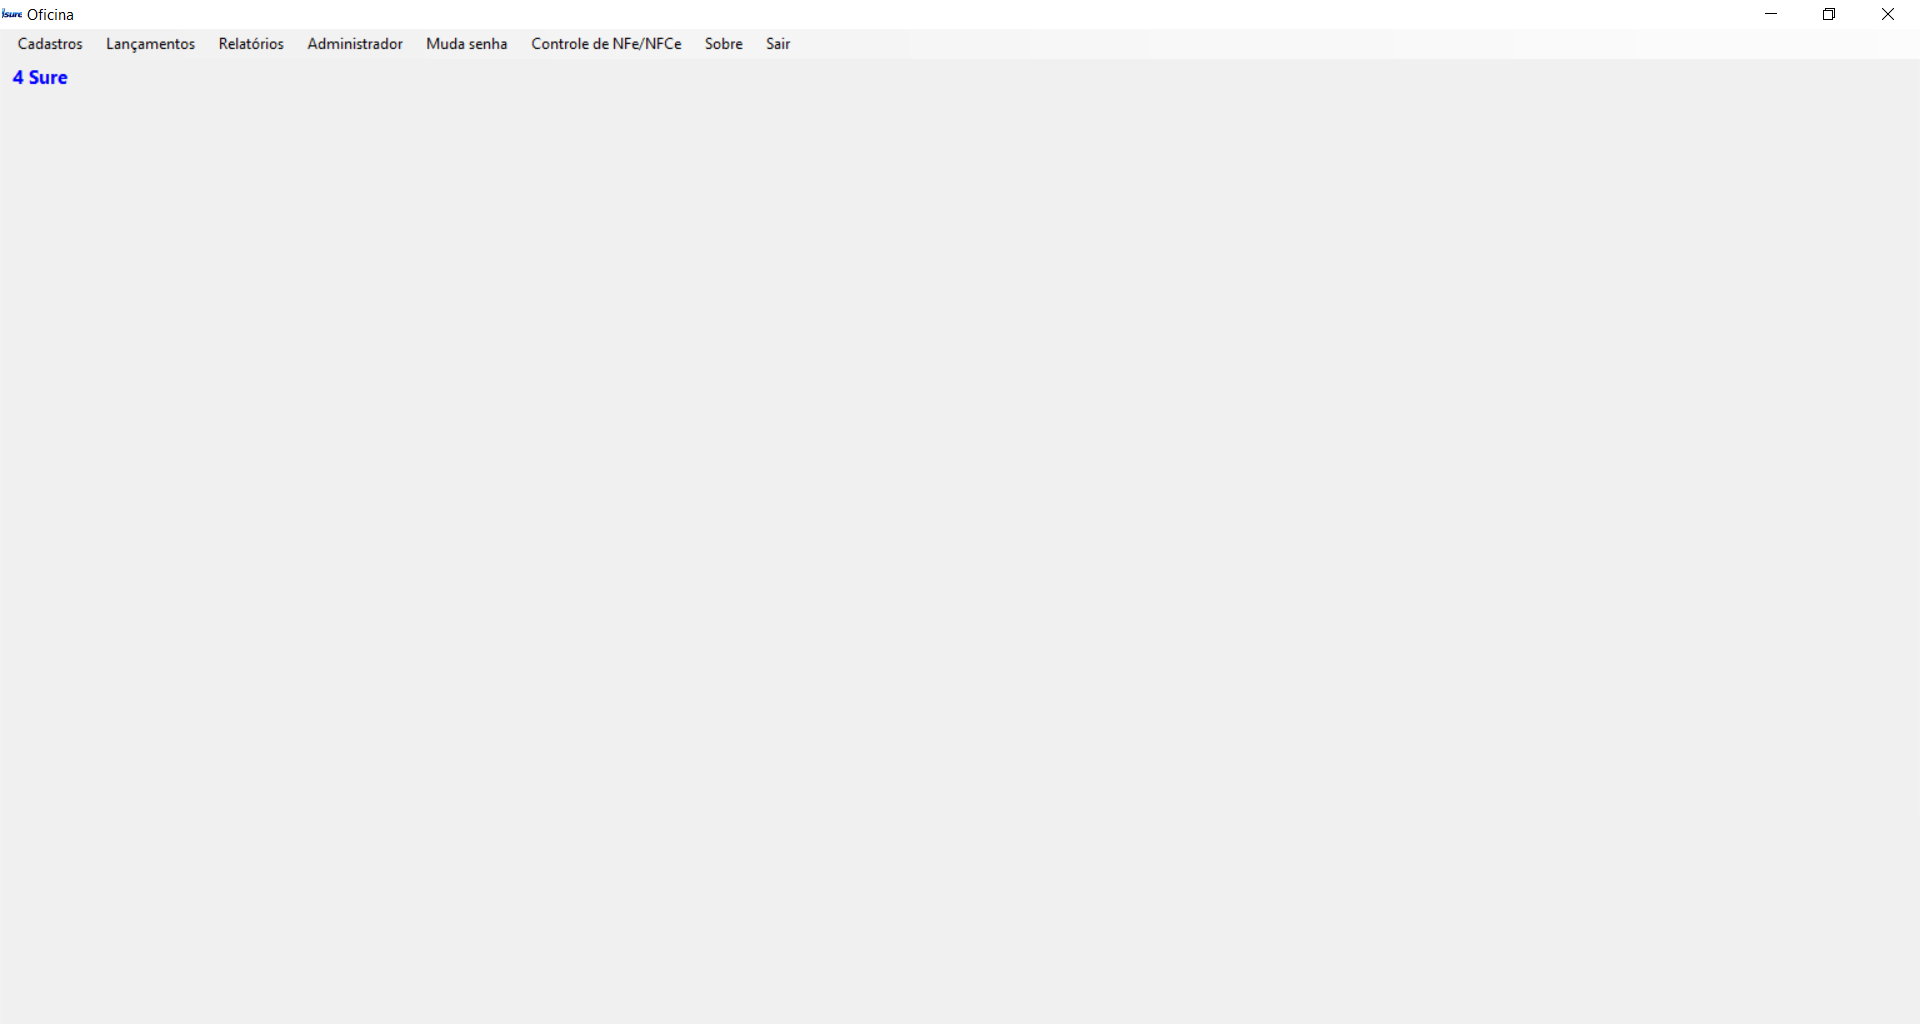
Task: View program info via Sobre
Action: [724, 44]
